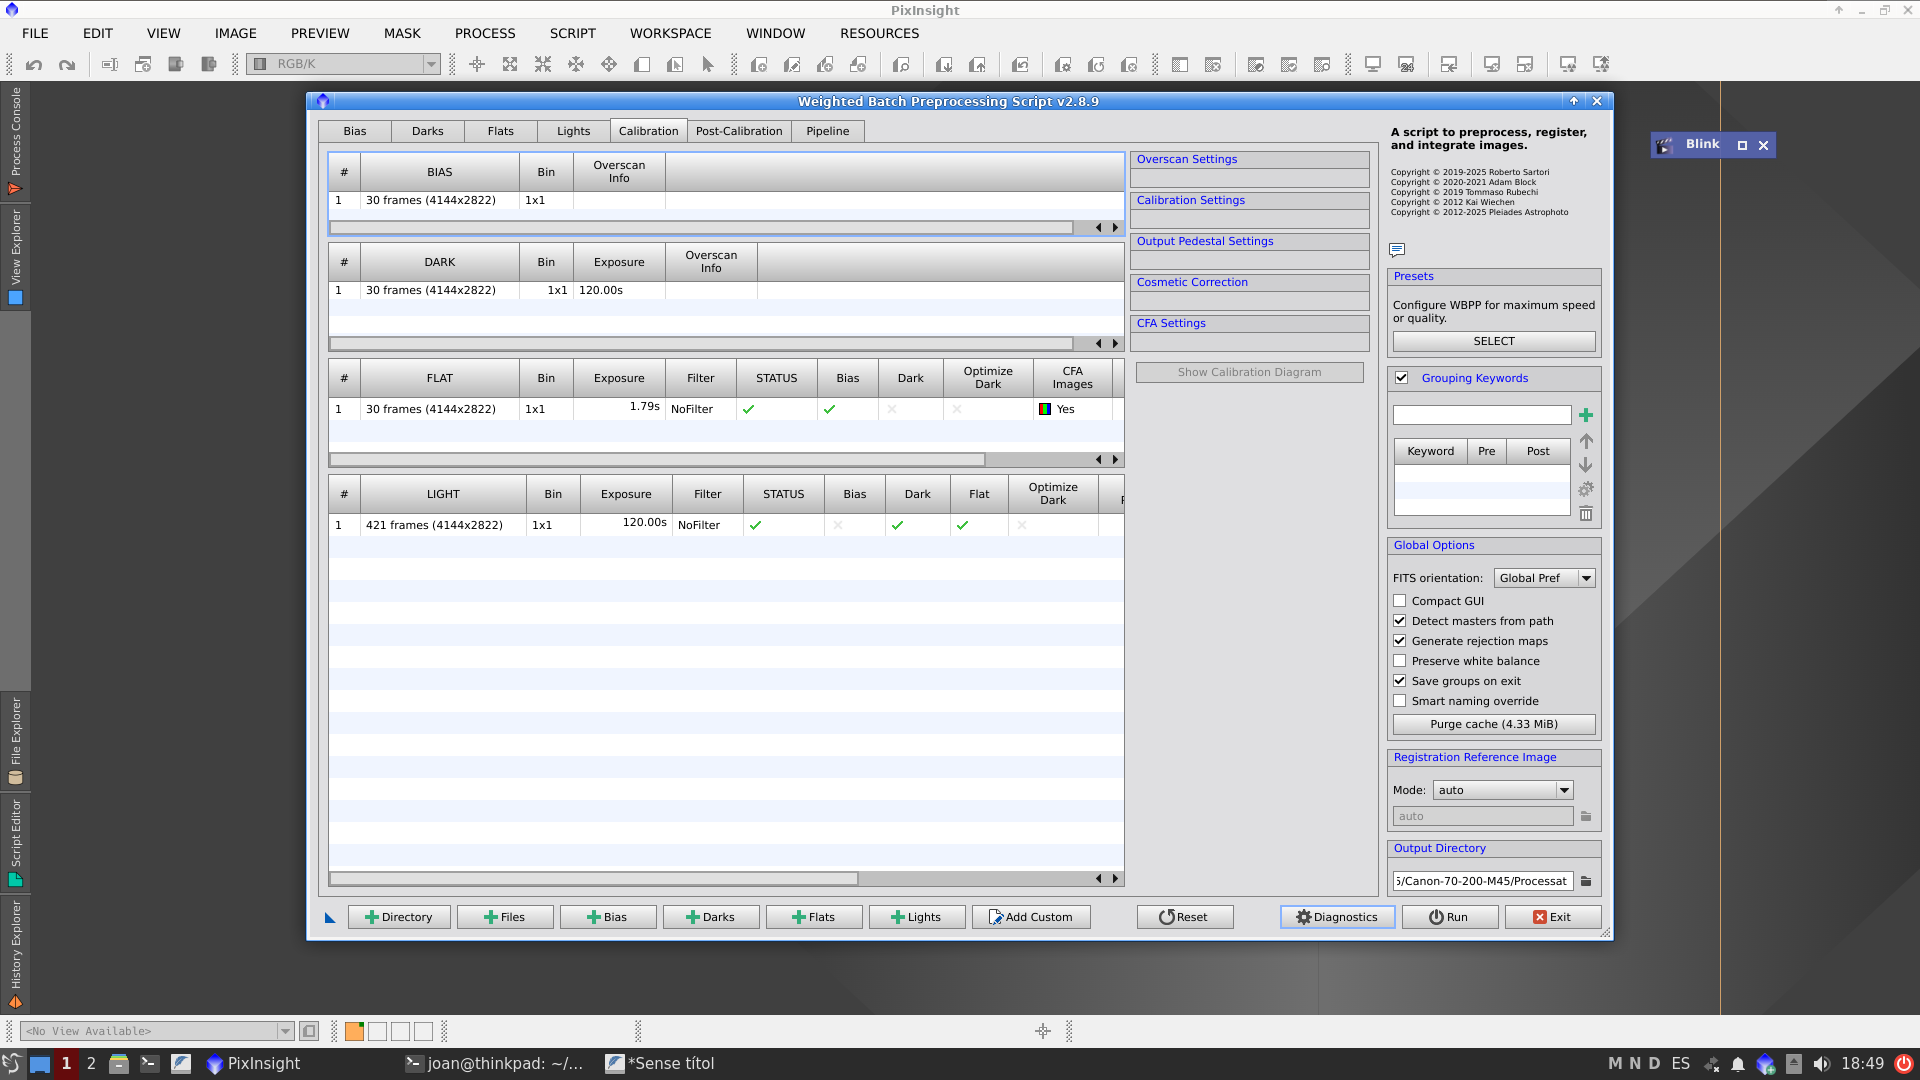Click the redo arrow in toolbar
Viewport: 1920px width, 1080px height.
67,65
